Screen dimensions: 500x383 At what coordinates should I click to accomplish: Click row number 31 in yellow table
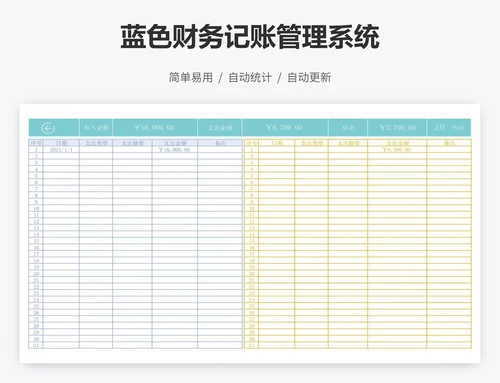[x=252, y=345]
